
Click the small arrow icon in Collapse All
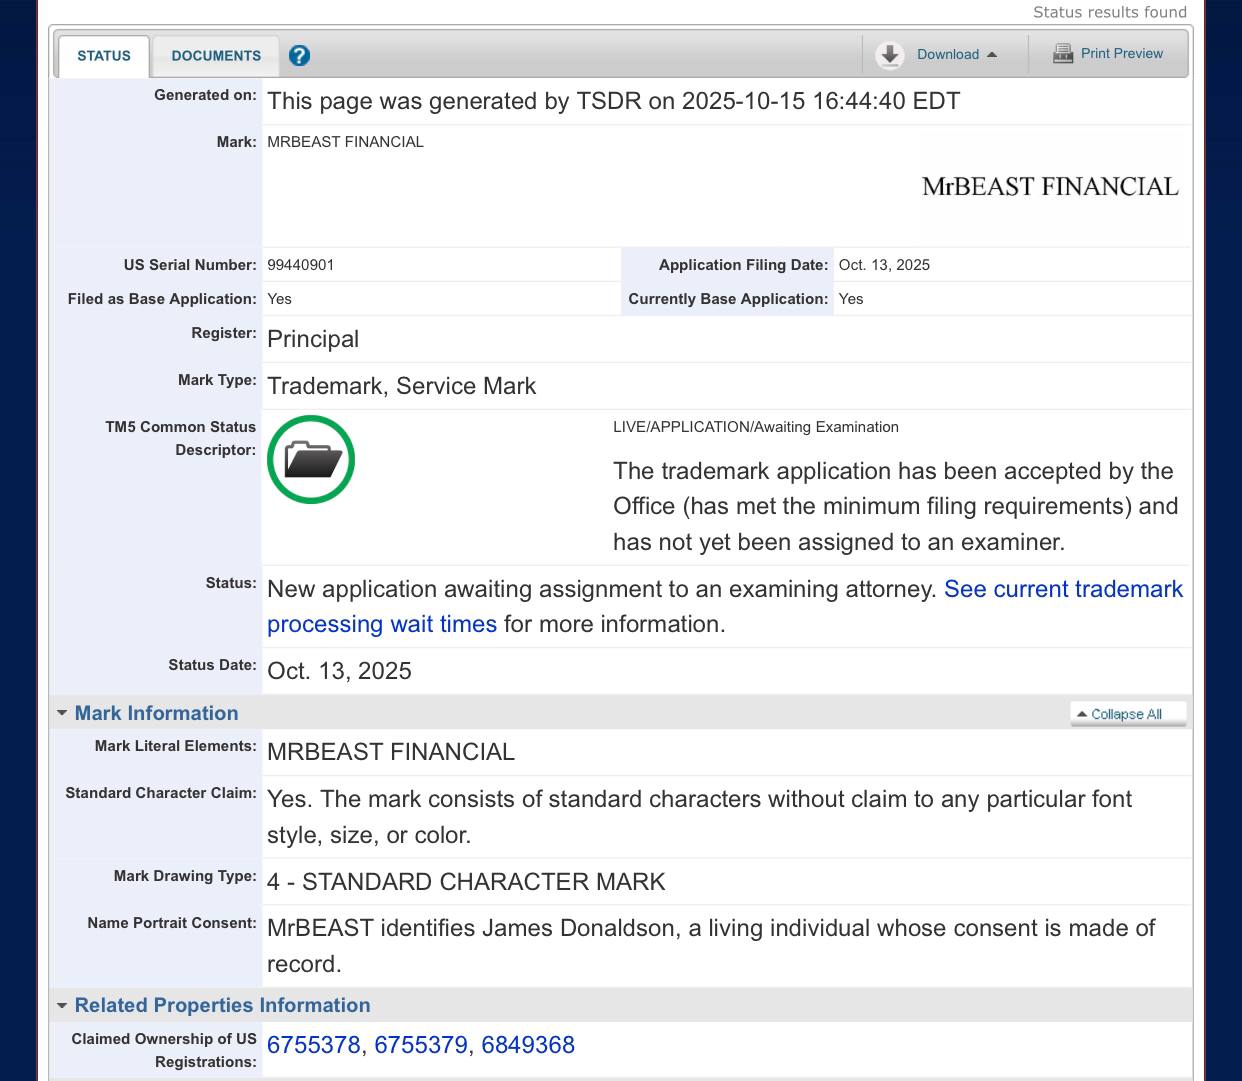(1081, 714)
